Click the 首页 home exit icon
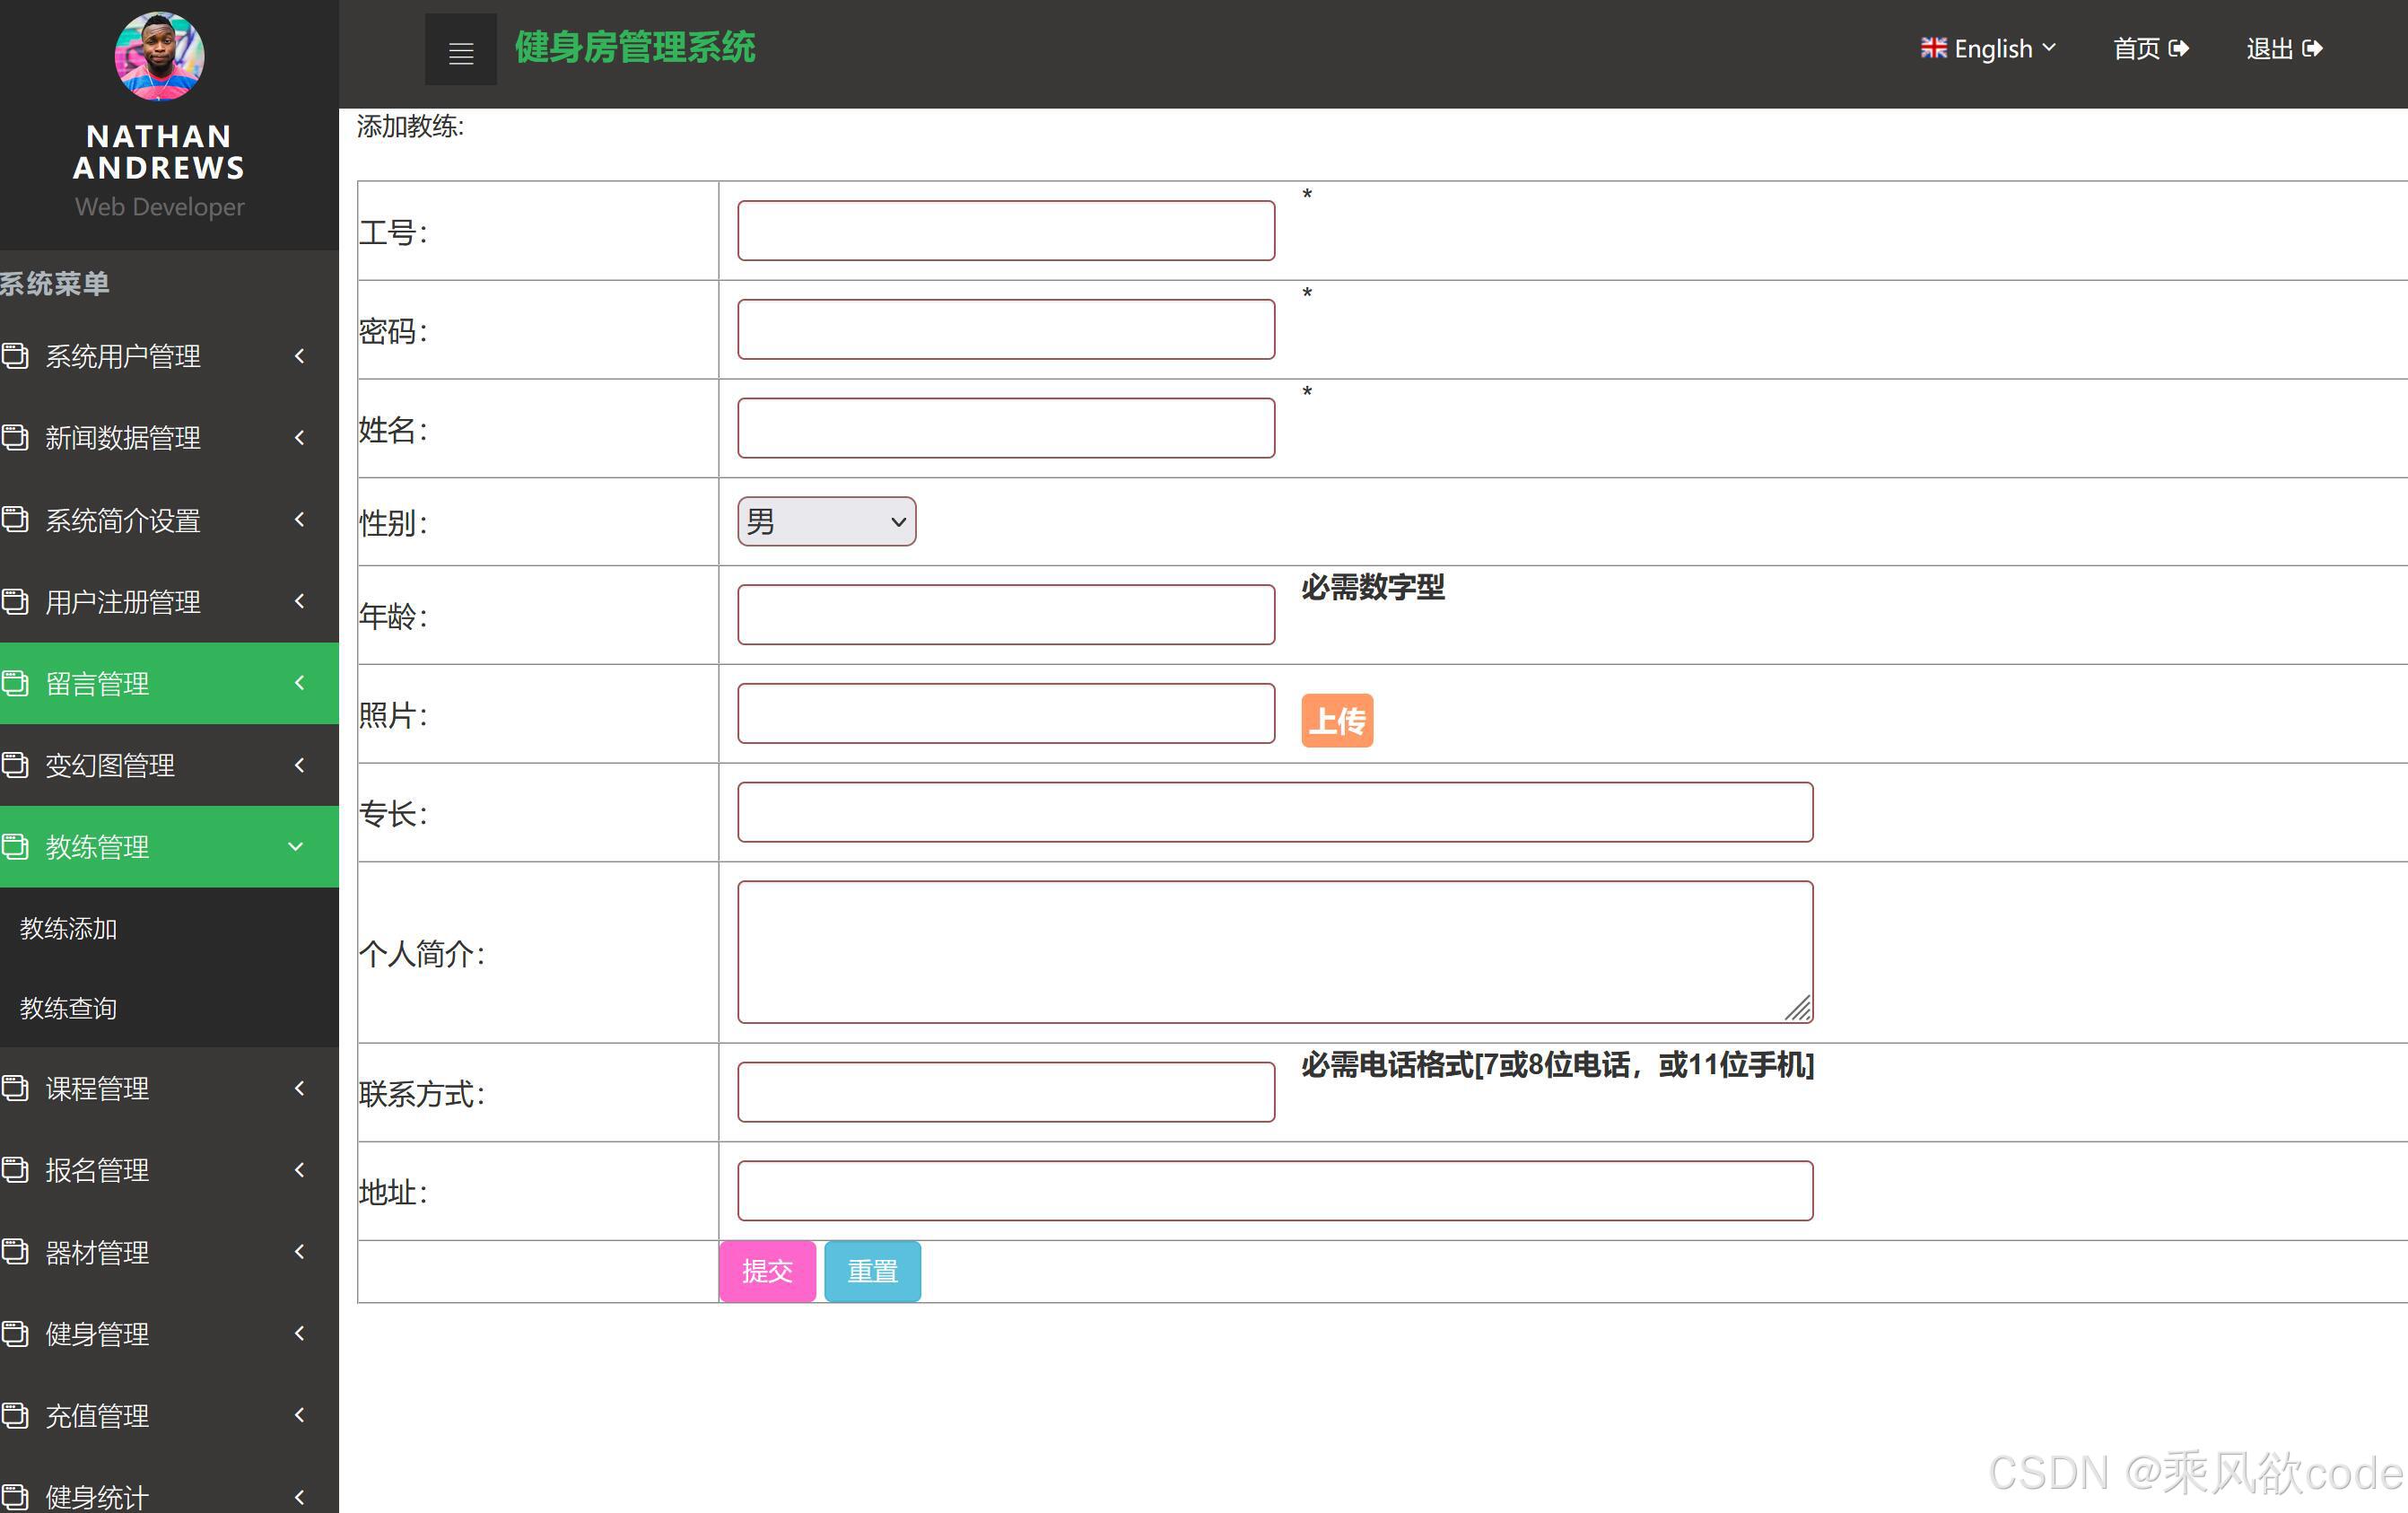2408x1513 pixels. pos(2178,48)
